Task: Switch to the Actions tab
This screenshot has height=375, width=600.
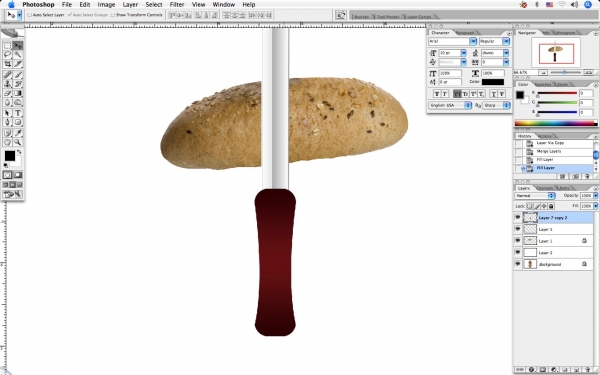Action: pos(545,136)
